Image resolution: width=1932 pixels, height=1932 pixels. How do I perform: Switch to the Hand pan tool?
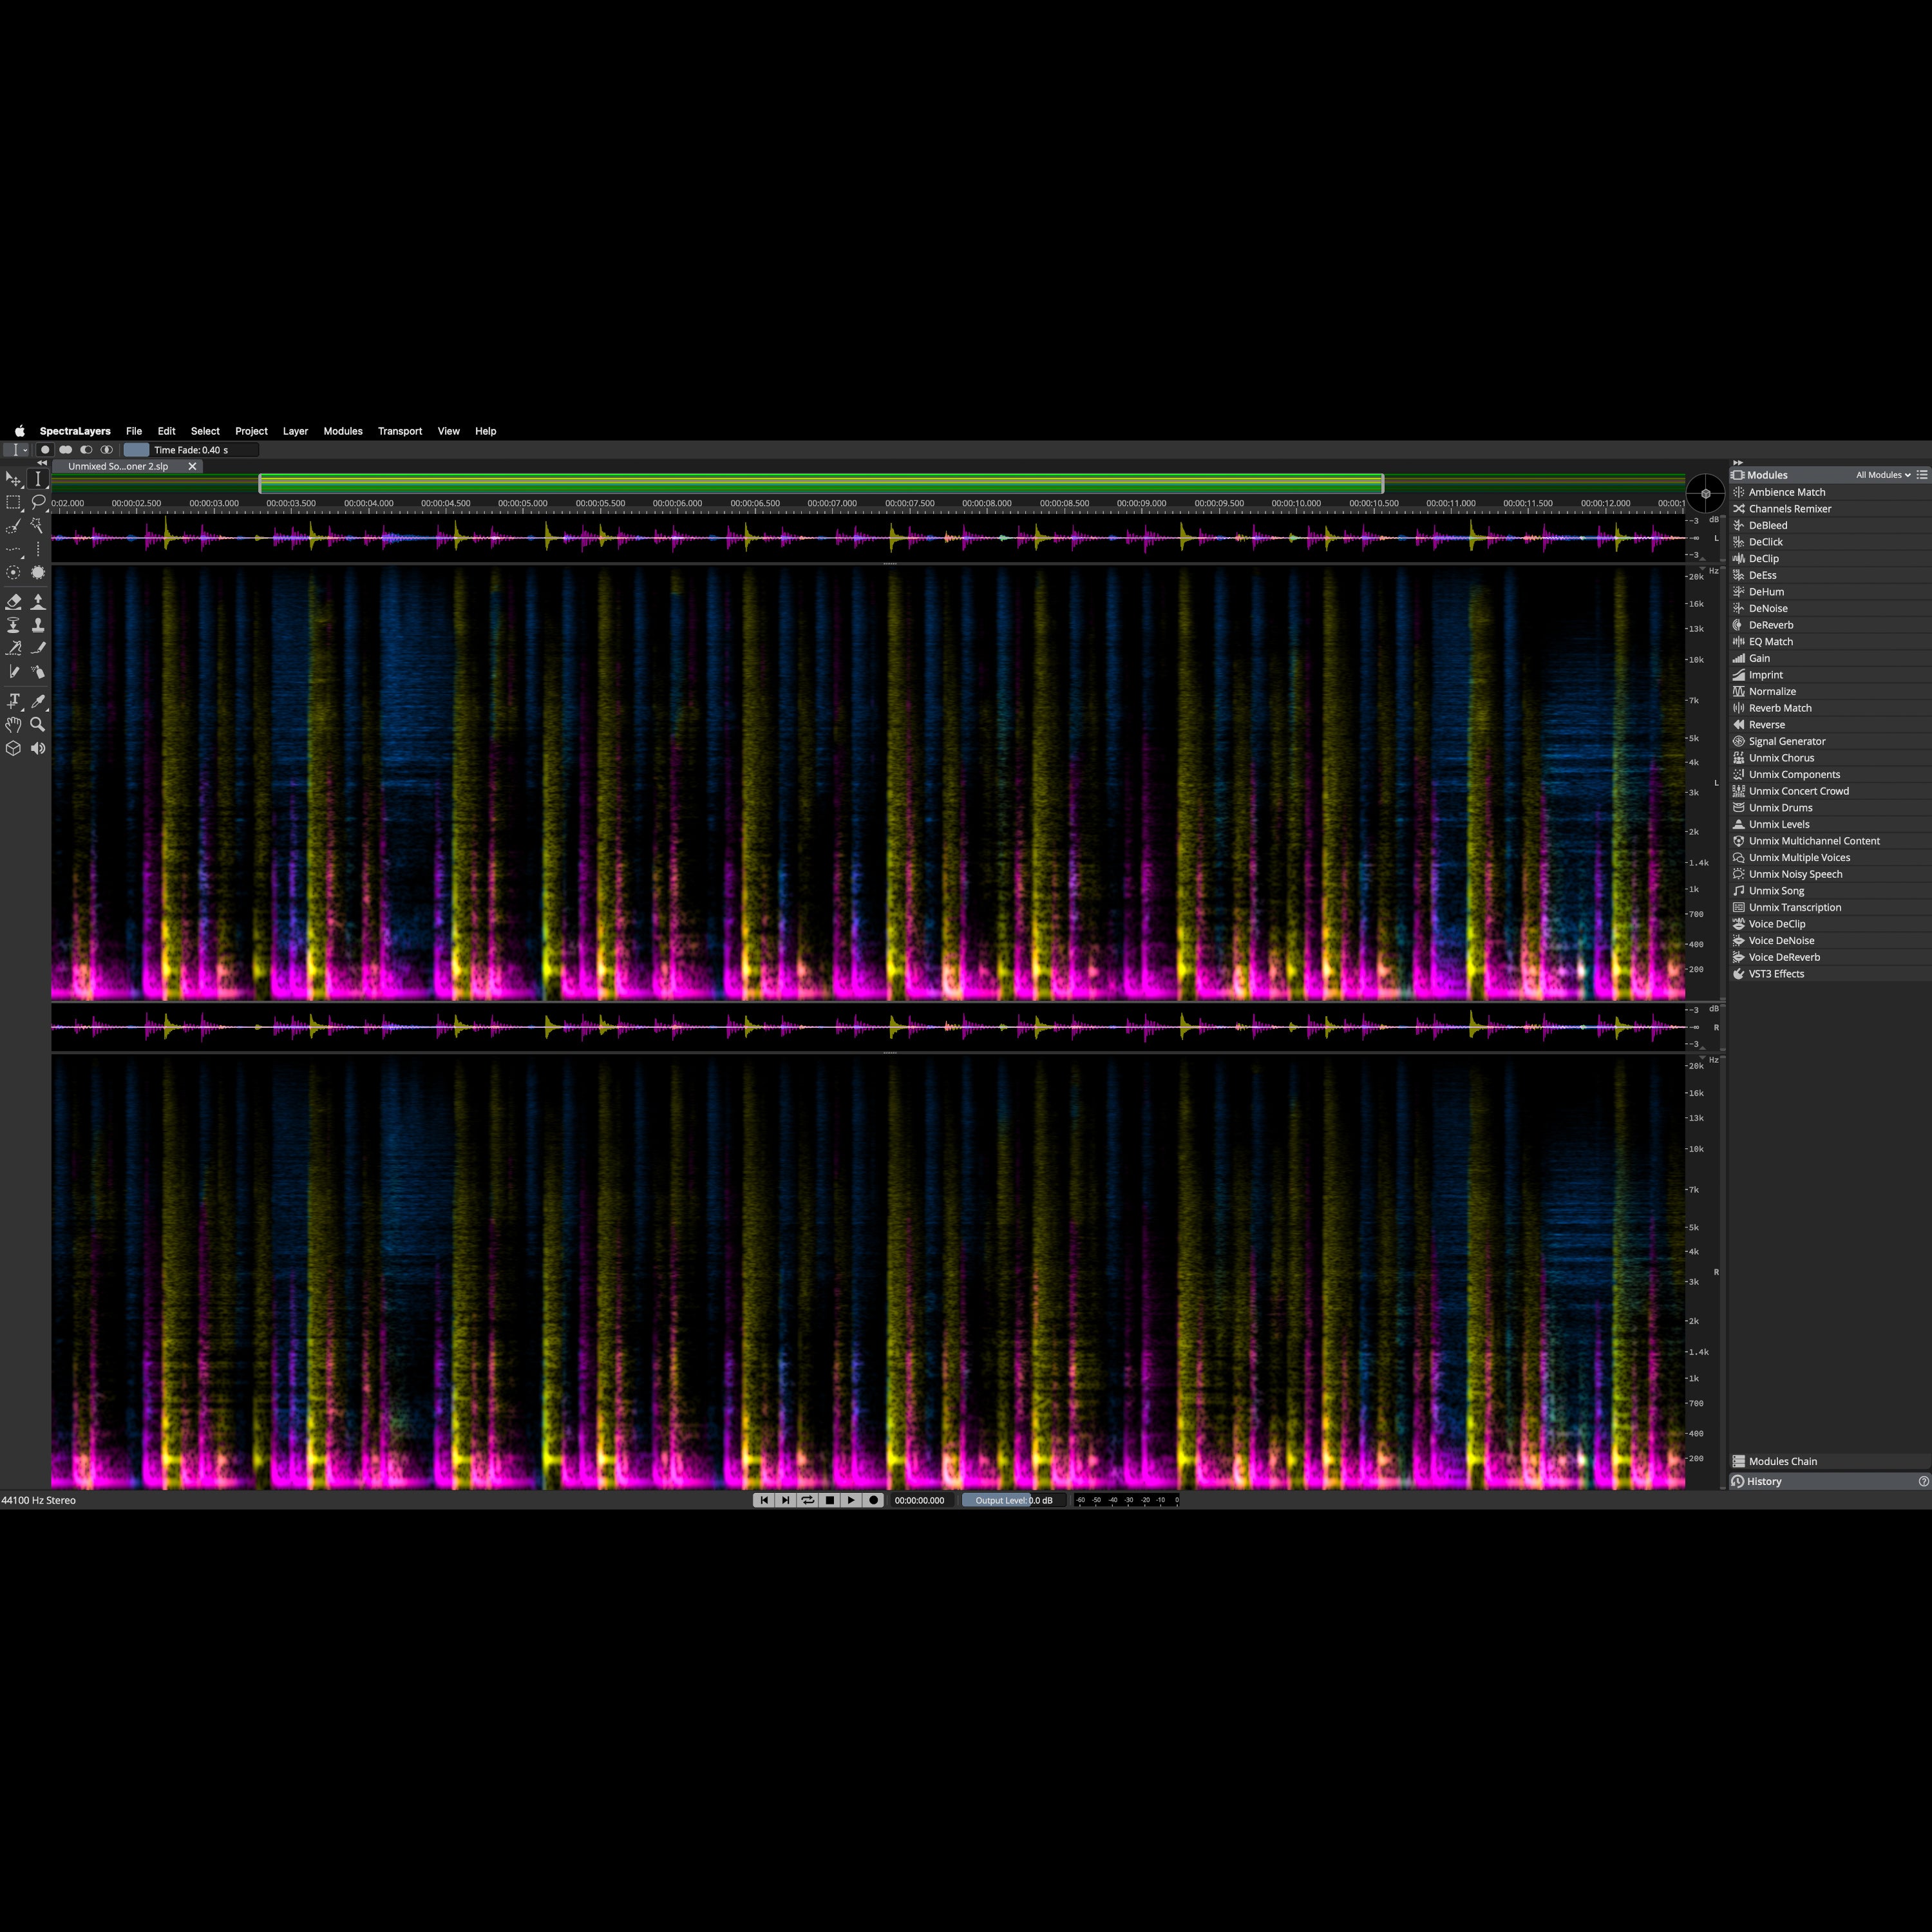13,725
